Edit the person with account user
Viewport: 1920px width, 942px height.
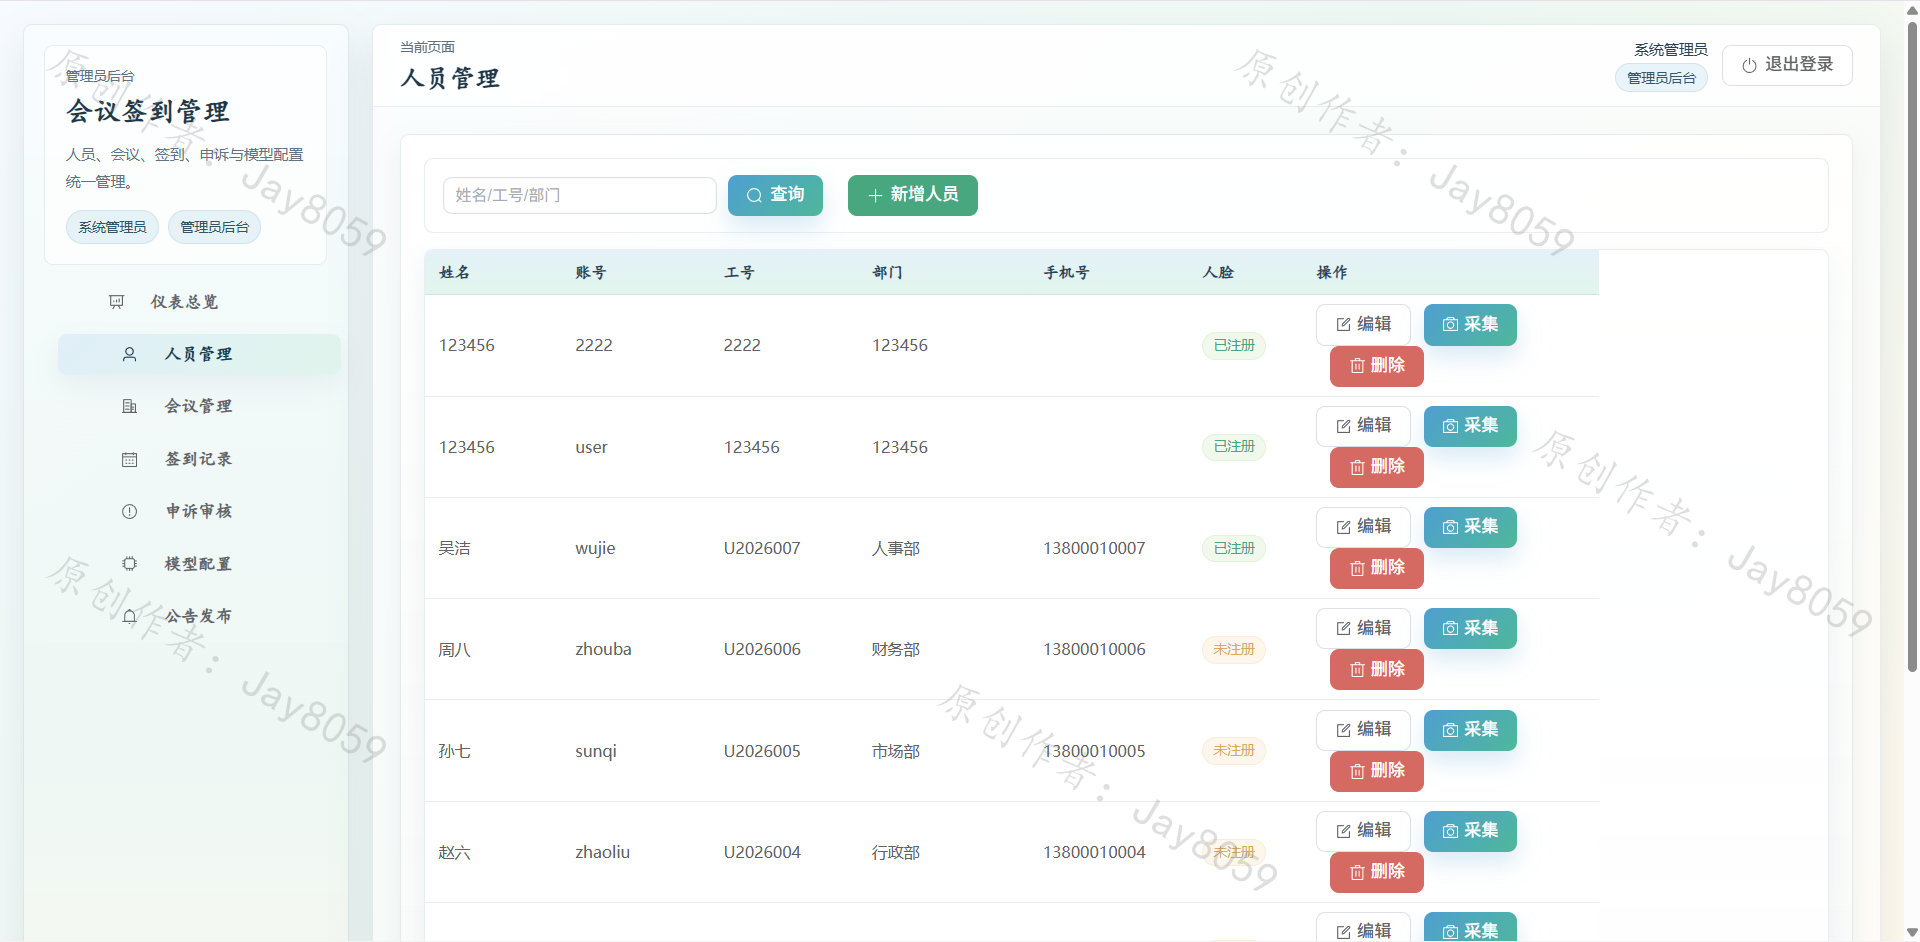click(1363, 426)
